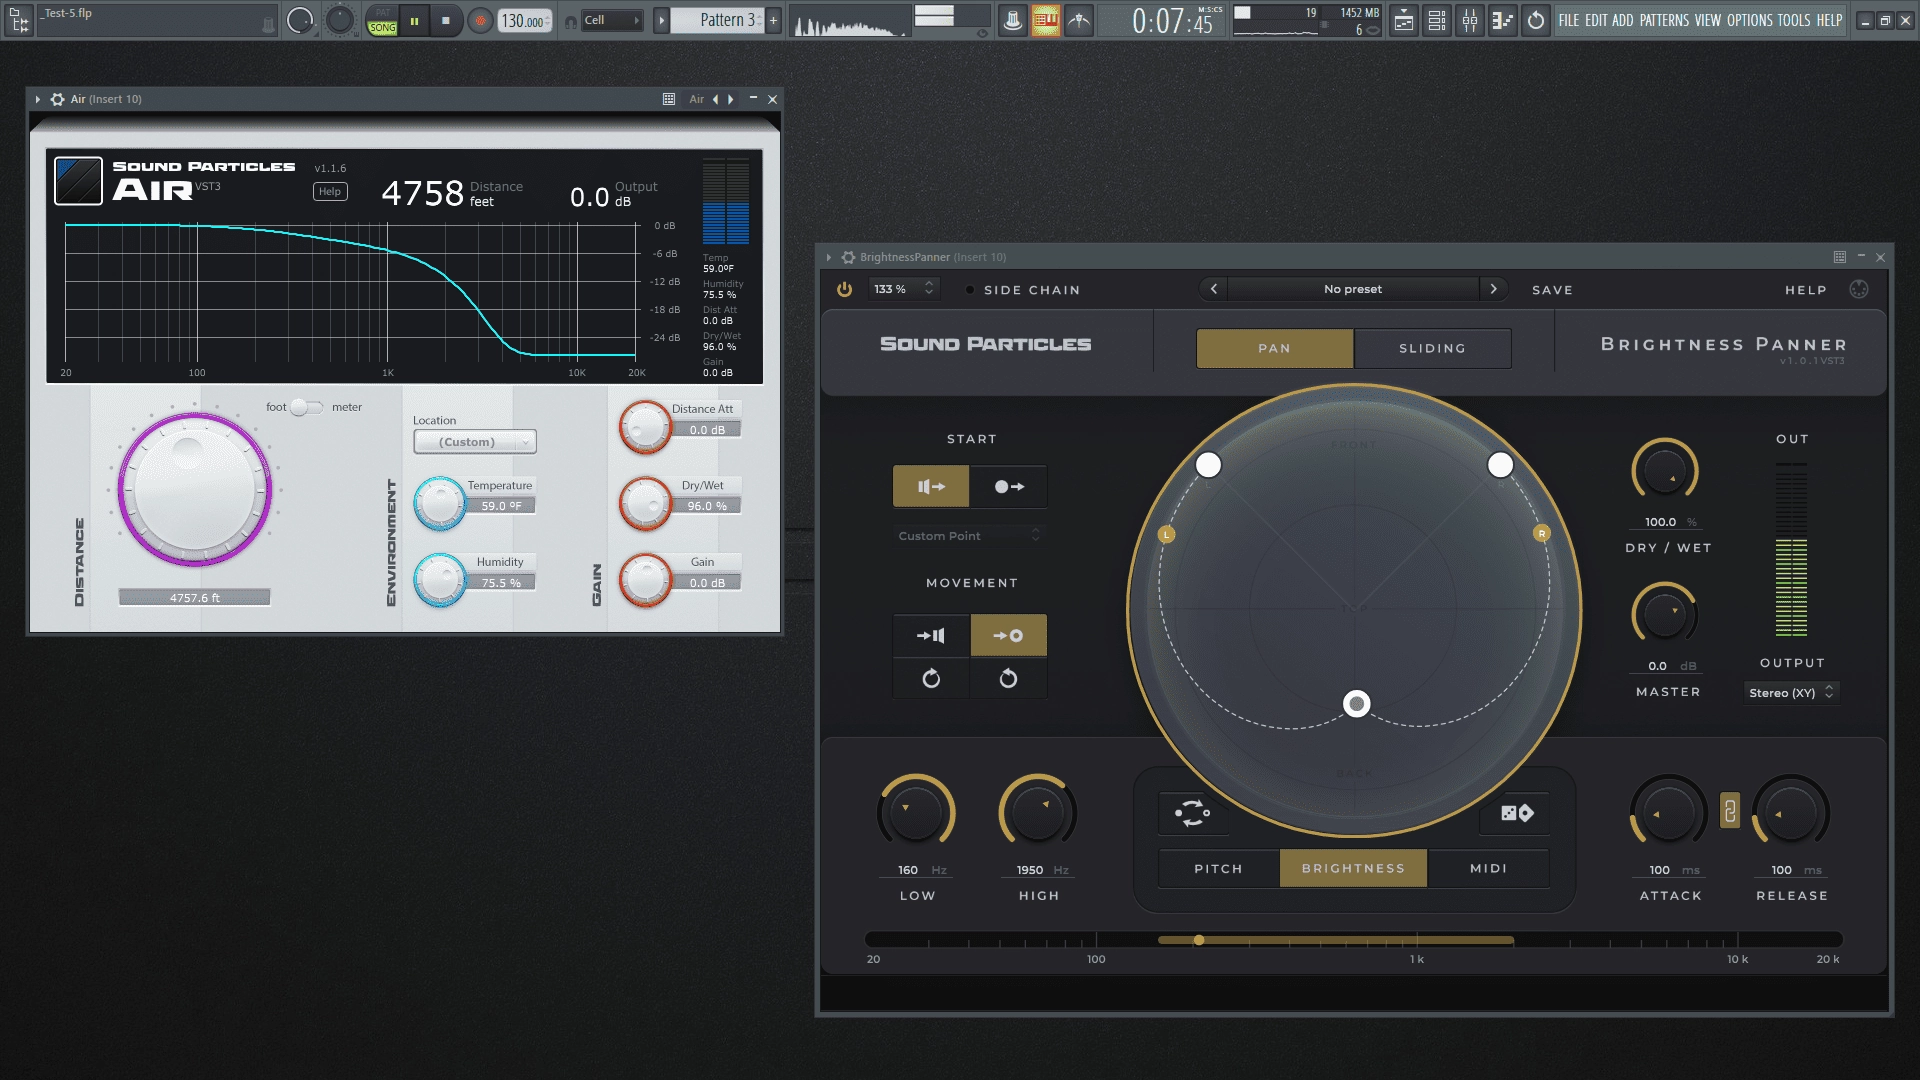Click the round icon beside HELP
This screenshot has height=1080, width=1920.
pyautogui.click(x=1858, y=289)
